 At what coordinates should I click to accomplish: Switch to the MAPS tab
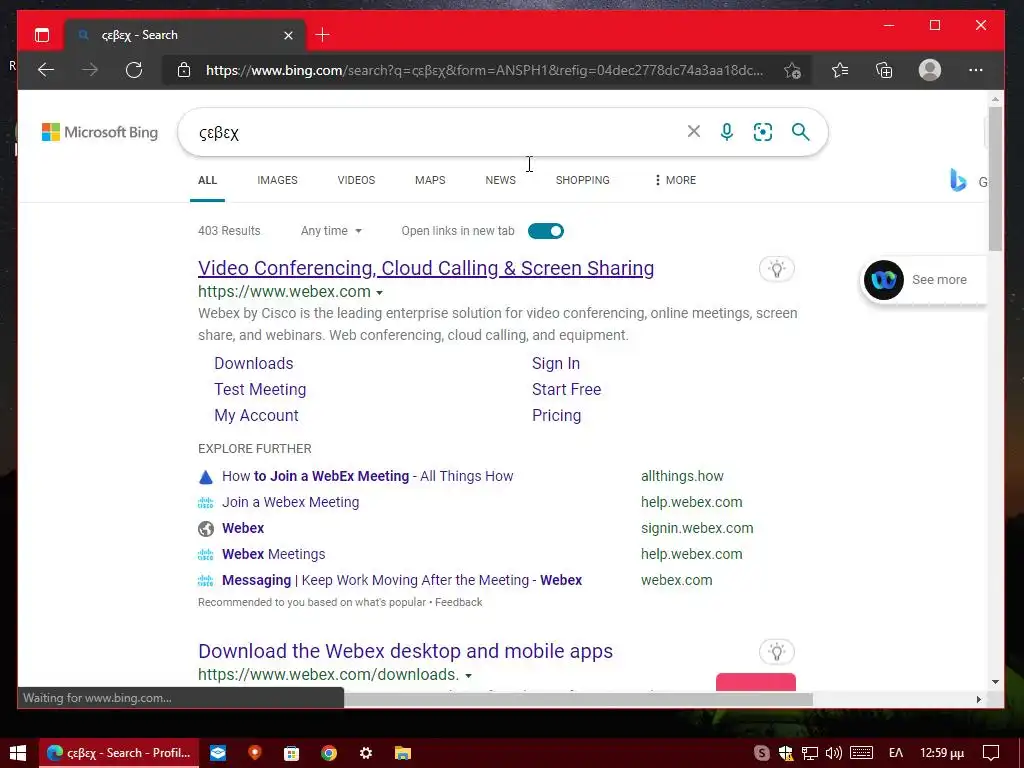[x=430, y=180]
